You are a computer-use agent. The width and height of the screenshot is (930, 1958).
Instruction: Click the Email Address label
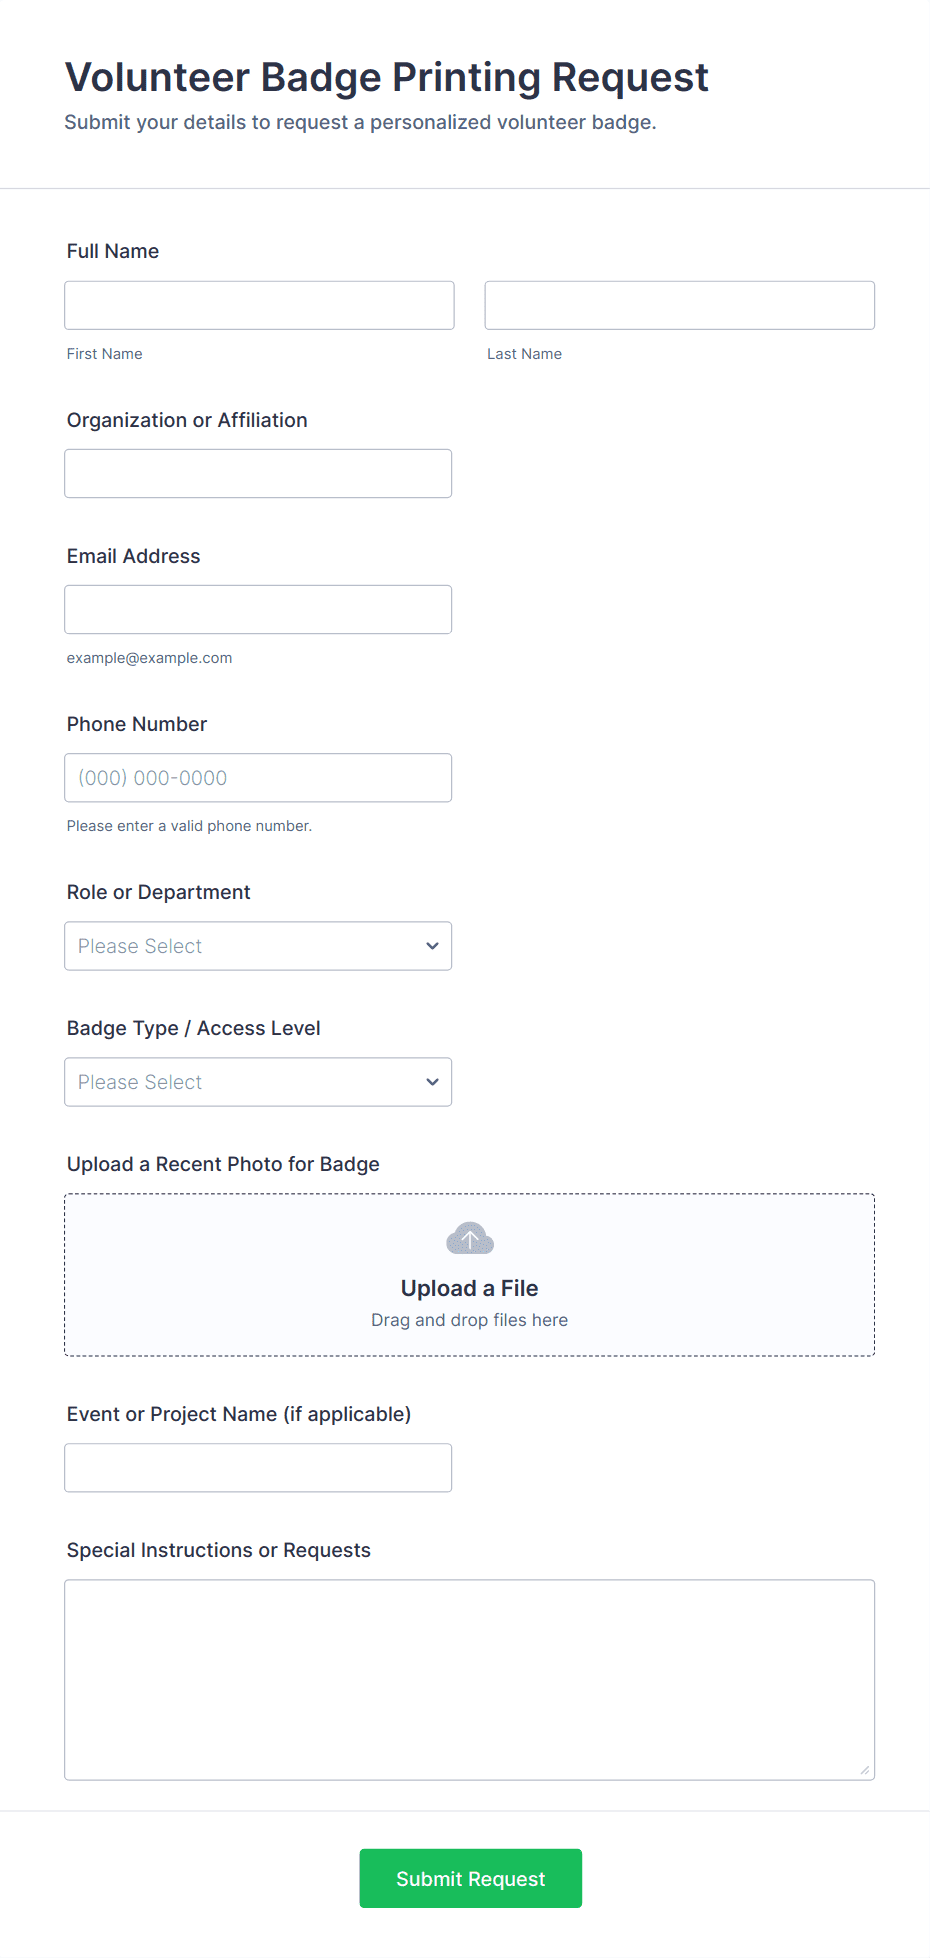pos(133,556)
